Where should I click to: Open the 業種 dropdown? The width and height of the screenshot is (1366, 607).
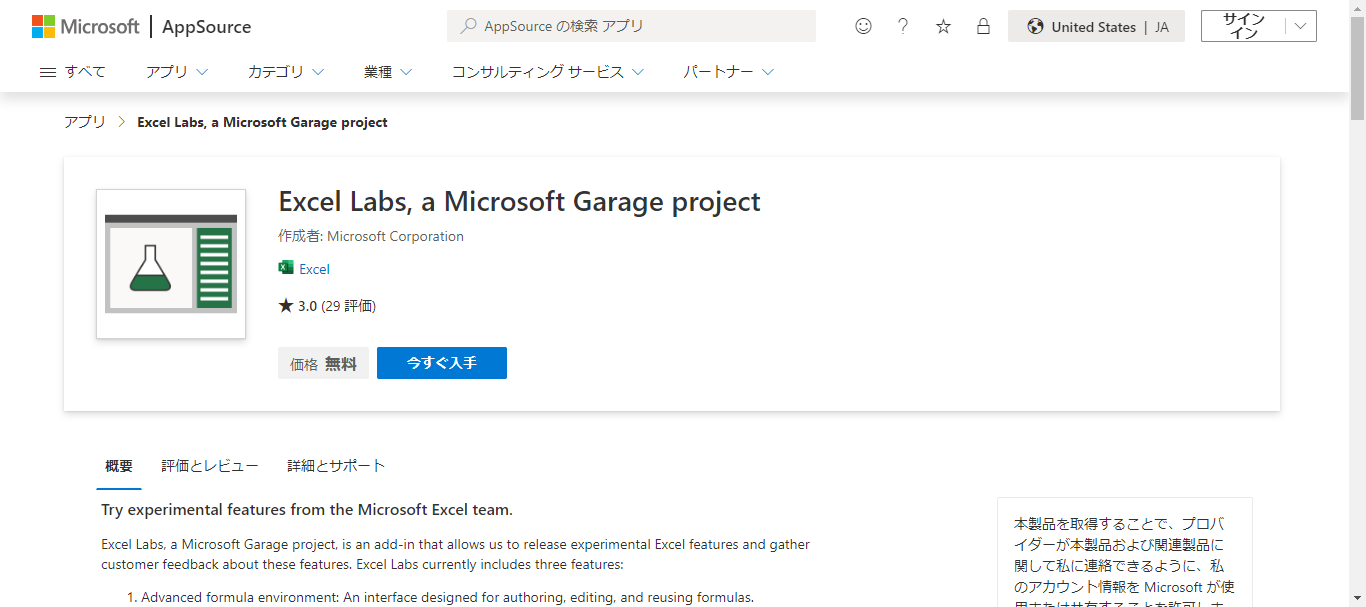click(x=388, y=71)
